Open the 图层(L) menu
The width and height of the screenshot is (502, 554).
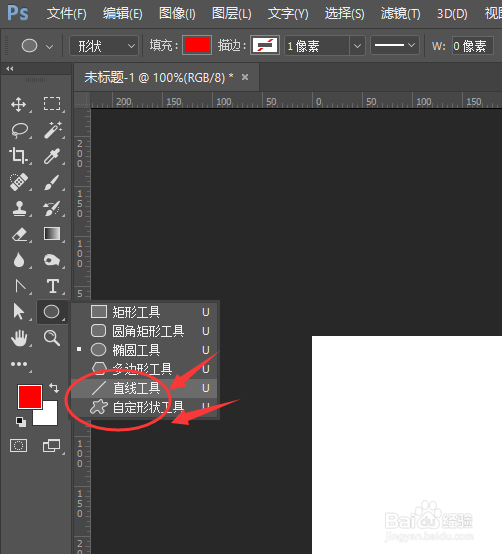coord(231,14)
